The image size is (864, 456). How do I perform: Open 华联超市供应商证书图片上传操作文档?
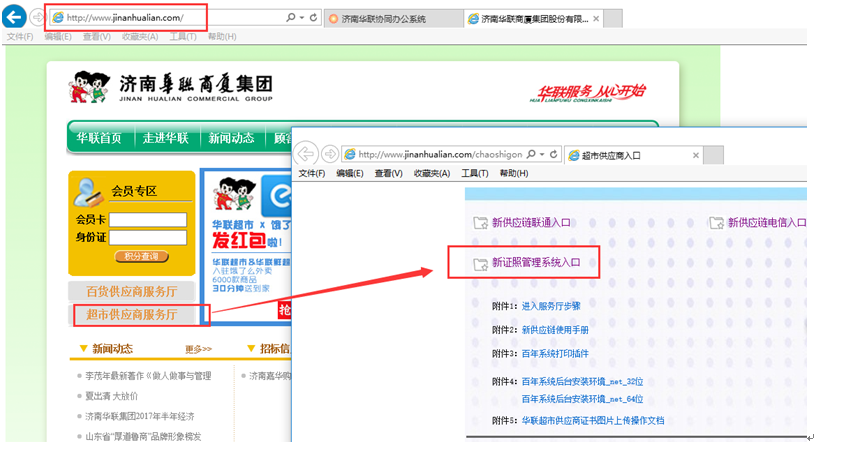click(x=593, y=421)
